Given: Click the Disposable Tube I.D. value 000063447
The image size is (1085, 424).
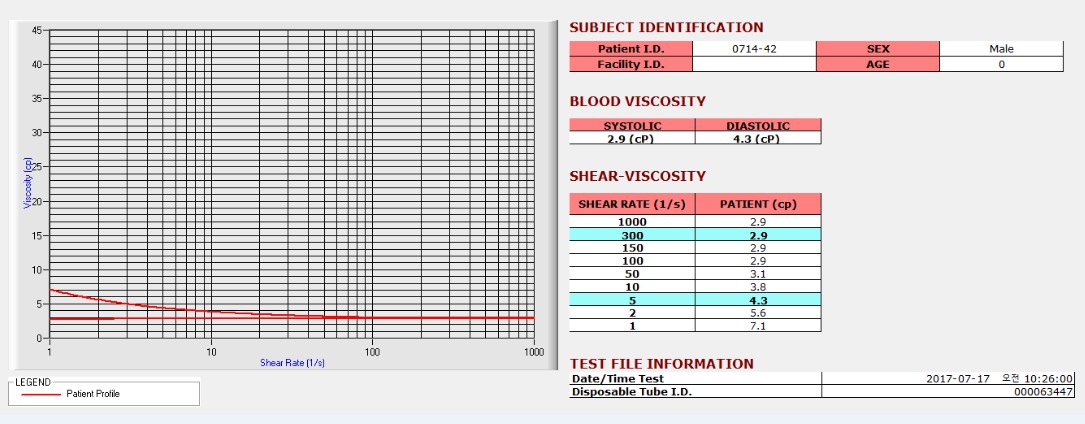Looking at the screenshot, I should point(949,391).
